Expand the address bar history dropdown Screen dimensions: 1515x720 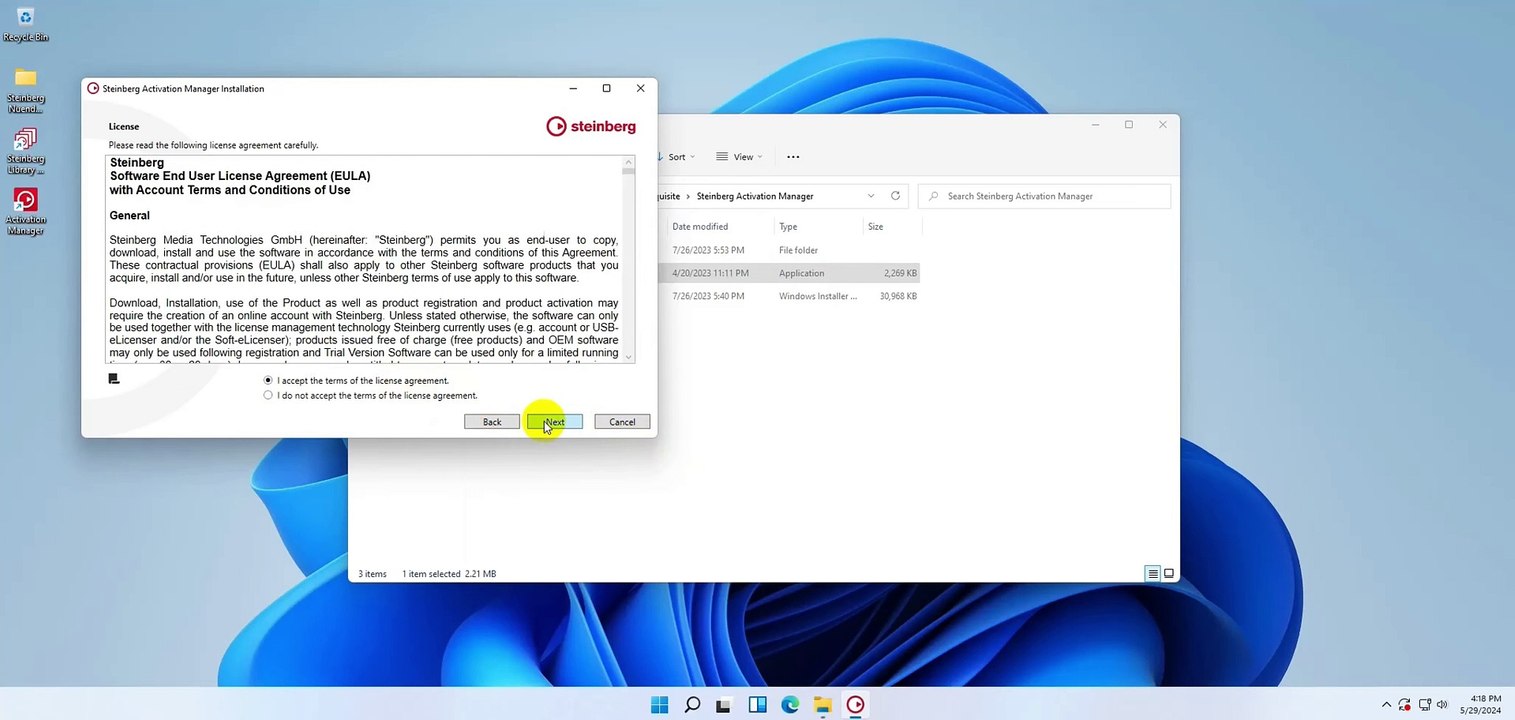tap(871, 196)
